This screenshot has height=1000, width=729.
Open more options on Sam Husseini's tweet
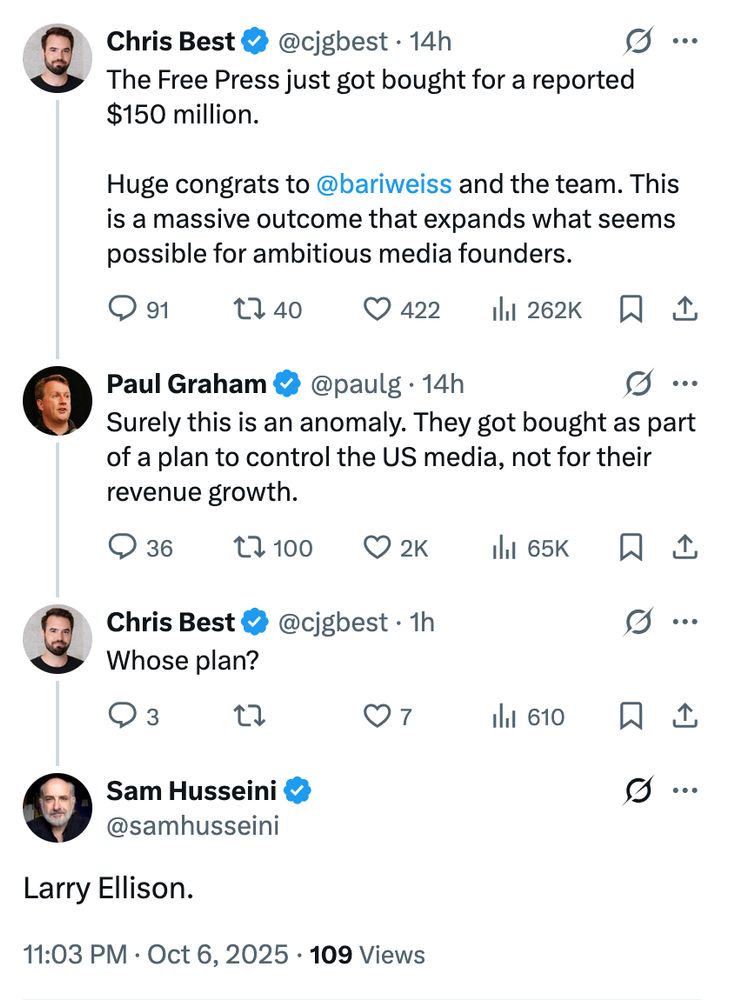(685, 790)
